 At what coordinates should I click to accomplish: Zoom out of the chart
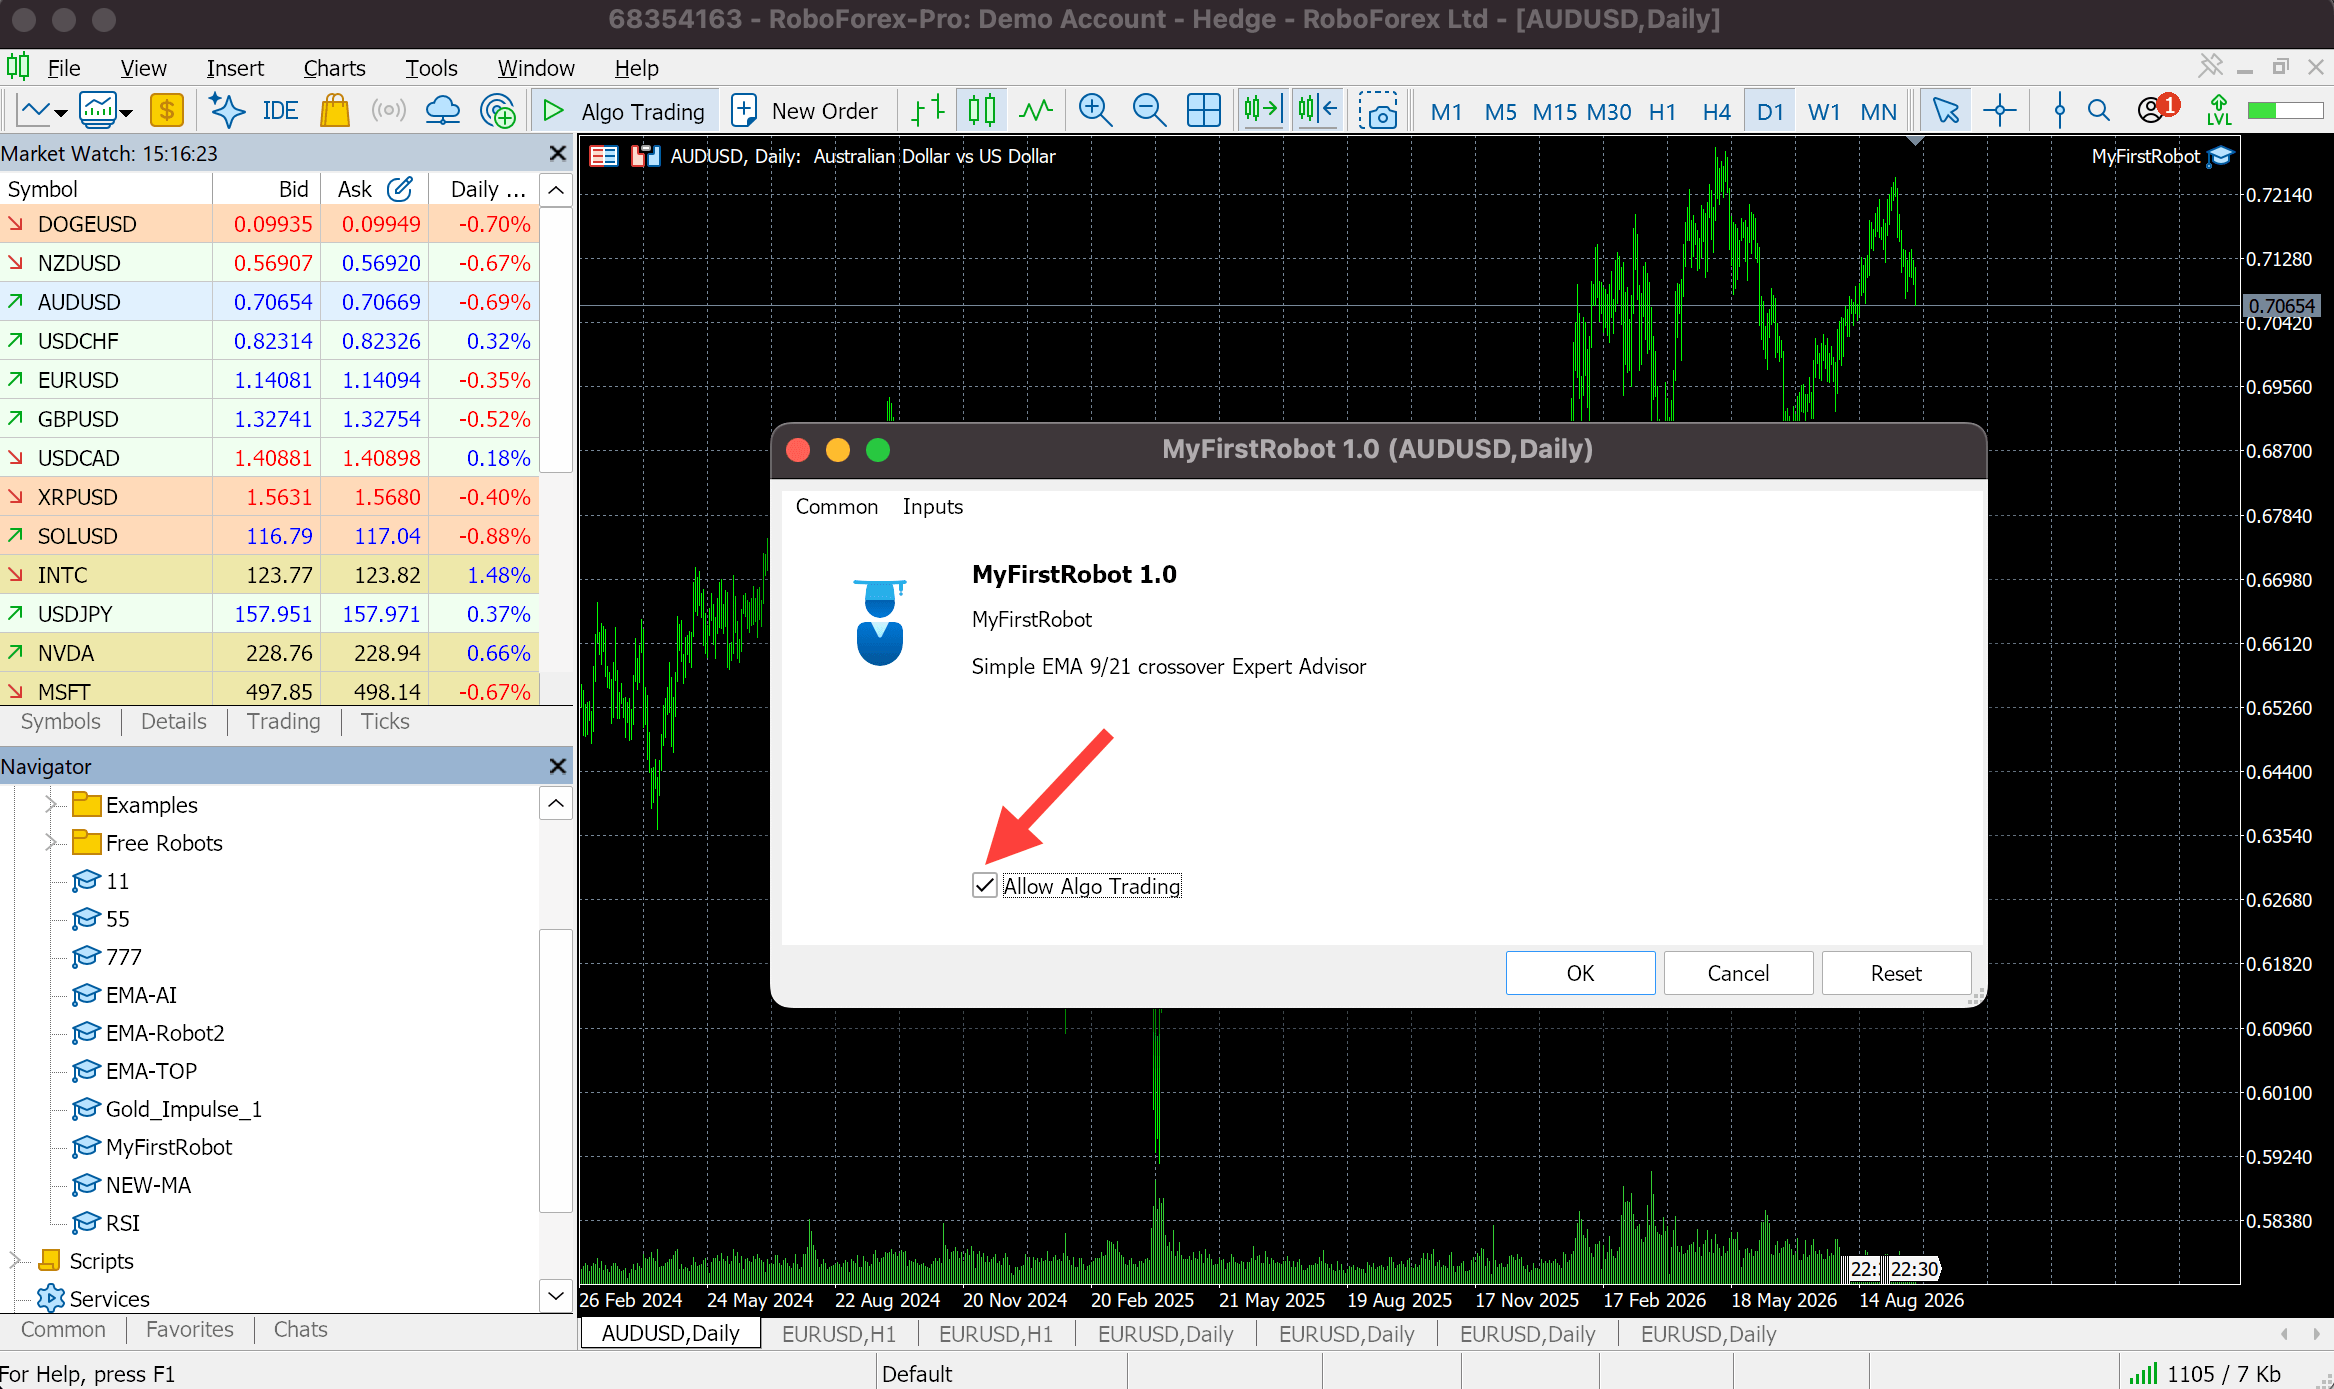tap(1149, 111)
